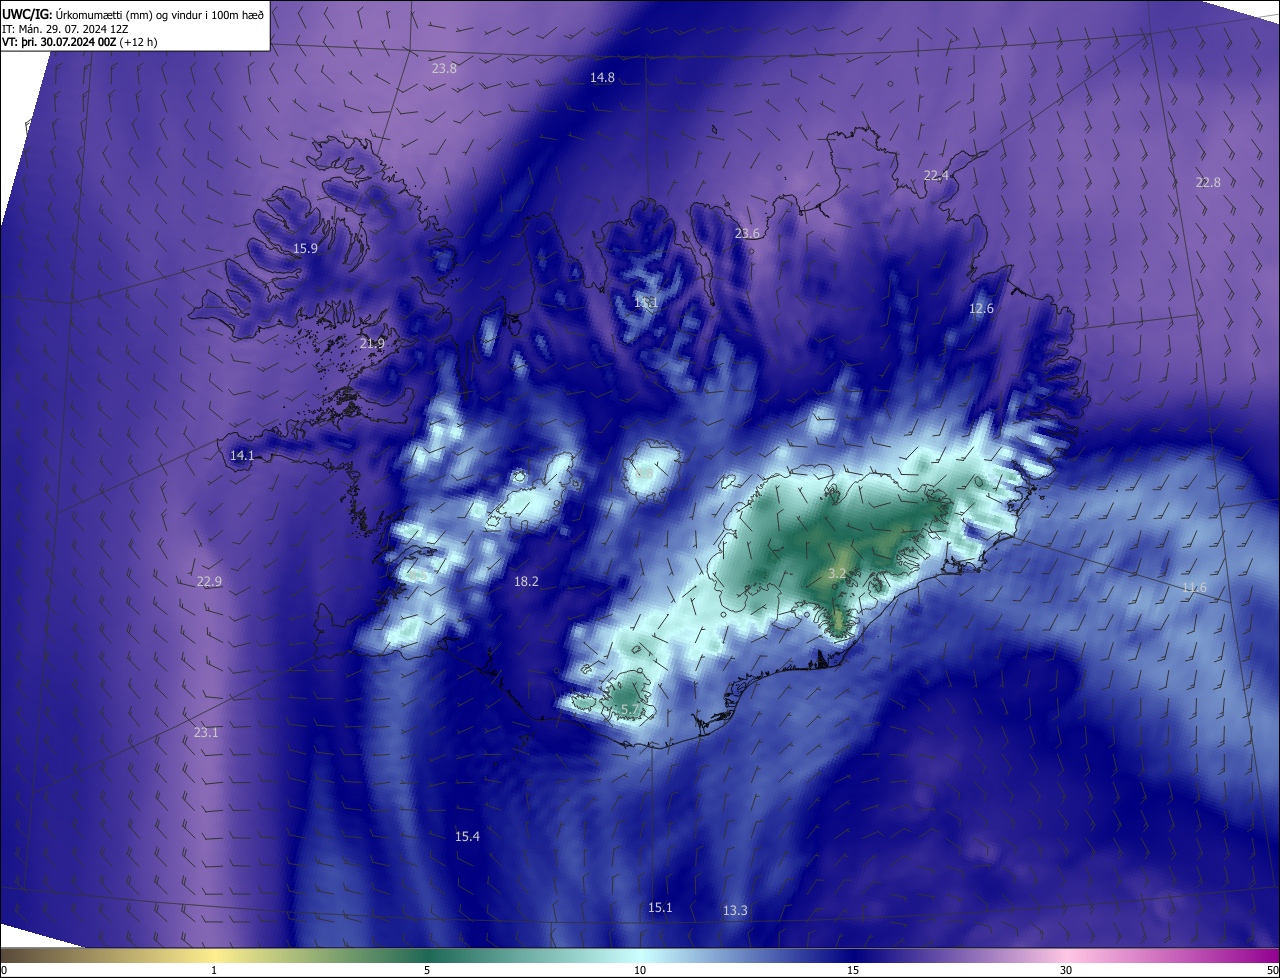The width and height of the screenshot is (1280, 978).
Task: Click the 15.4 value label
Action: tap(467, 837)
